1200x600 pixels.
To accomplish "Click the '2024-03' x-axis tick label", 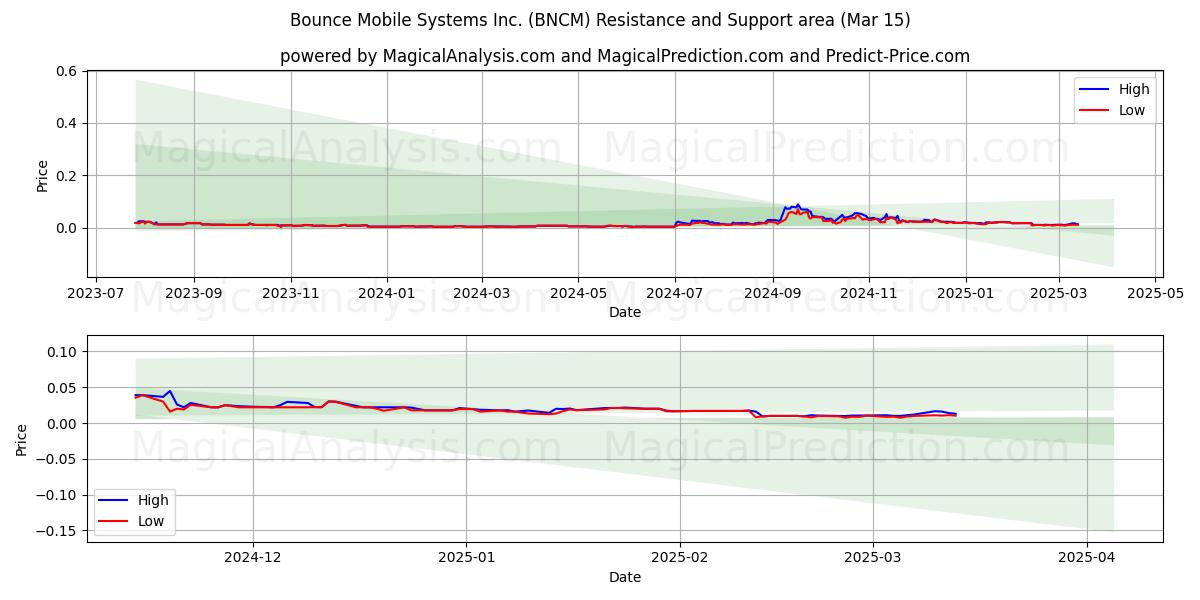I will pyautogui.click(x=482, y=295).
